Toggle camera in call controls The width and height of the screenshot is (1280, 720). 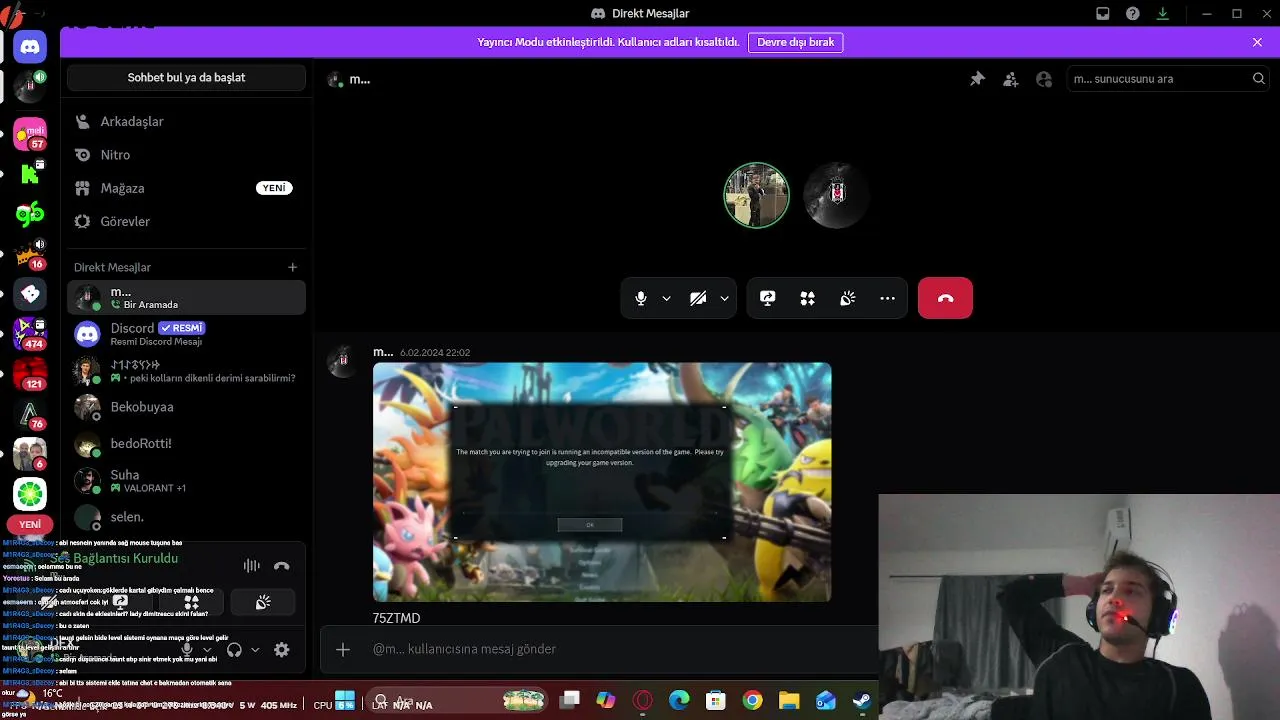coord(698,298)
